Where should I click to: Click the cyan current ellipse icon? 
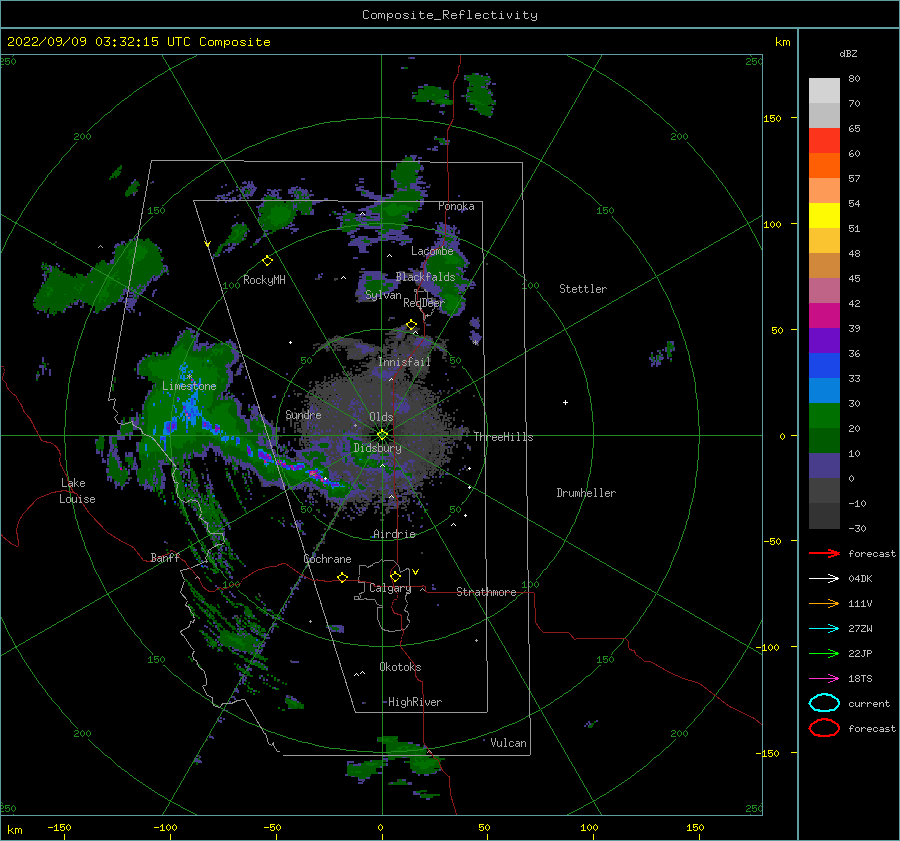[x=824, y=703]
